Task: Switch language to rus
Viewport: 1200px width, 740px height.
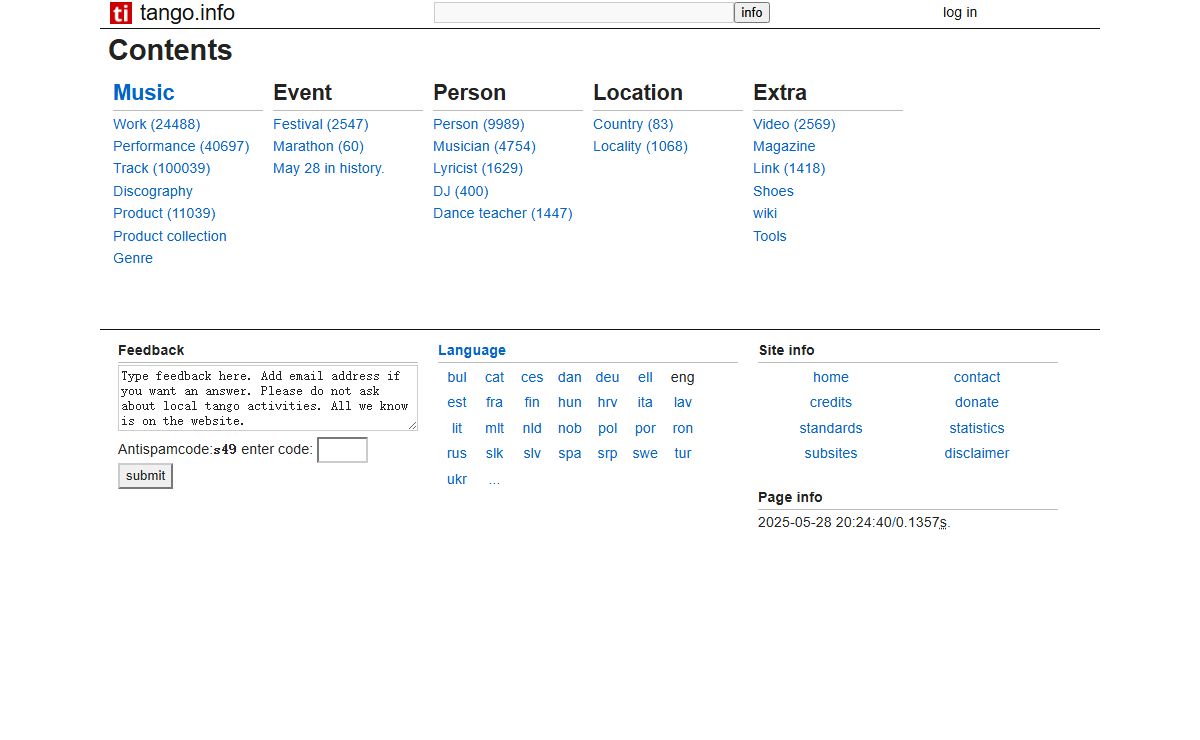Action: [457, 453]
